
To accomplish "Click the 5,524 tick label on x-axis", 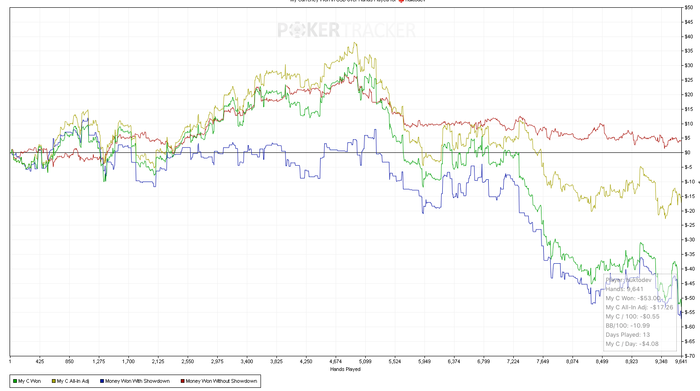I will 395,362.
